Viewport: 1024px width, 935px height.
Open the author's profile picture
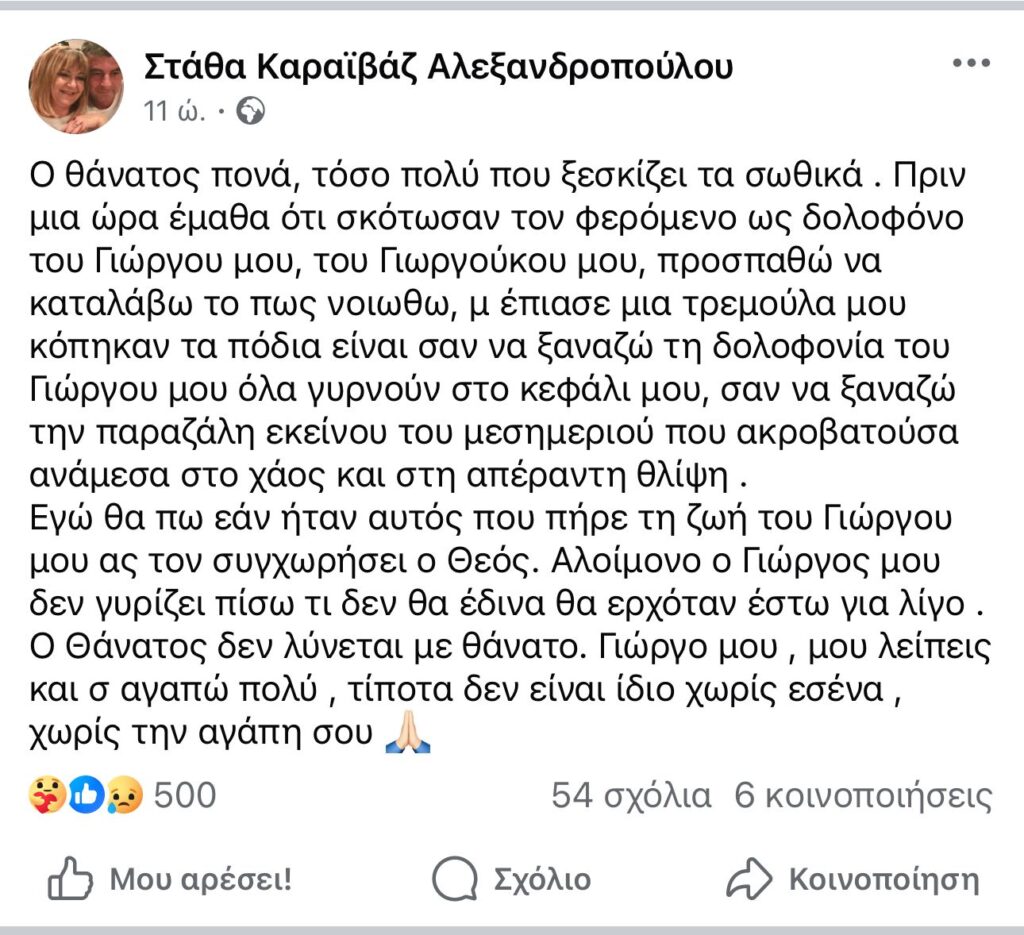76,86
